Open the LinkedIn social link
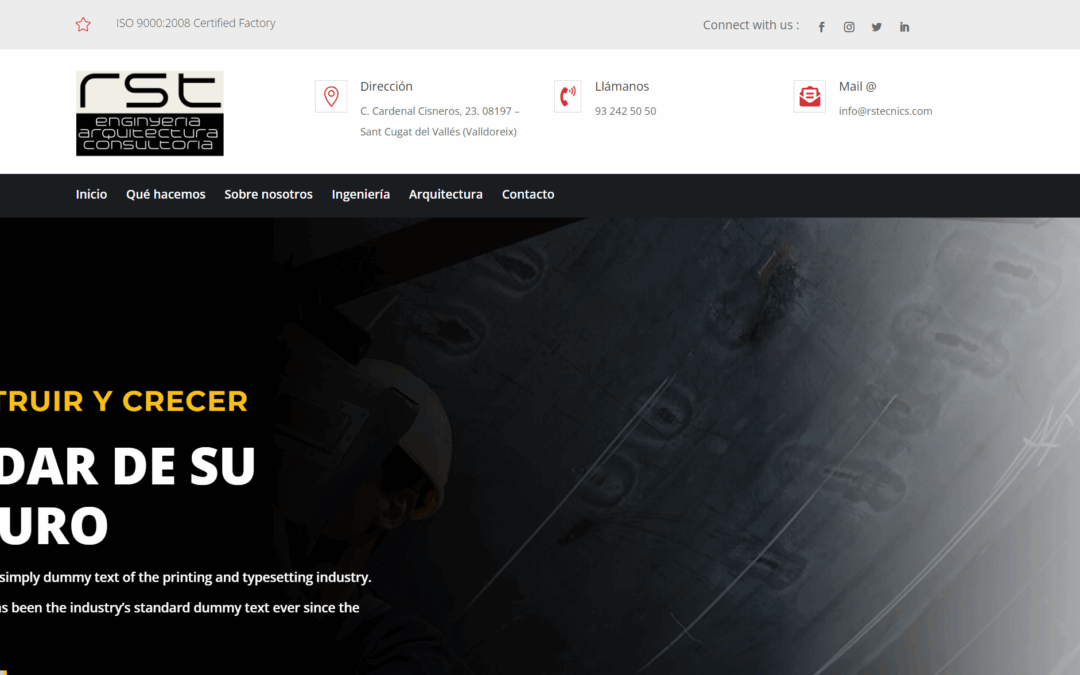Viewport: 1080px width, 675px height. 904,27
